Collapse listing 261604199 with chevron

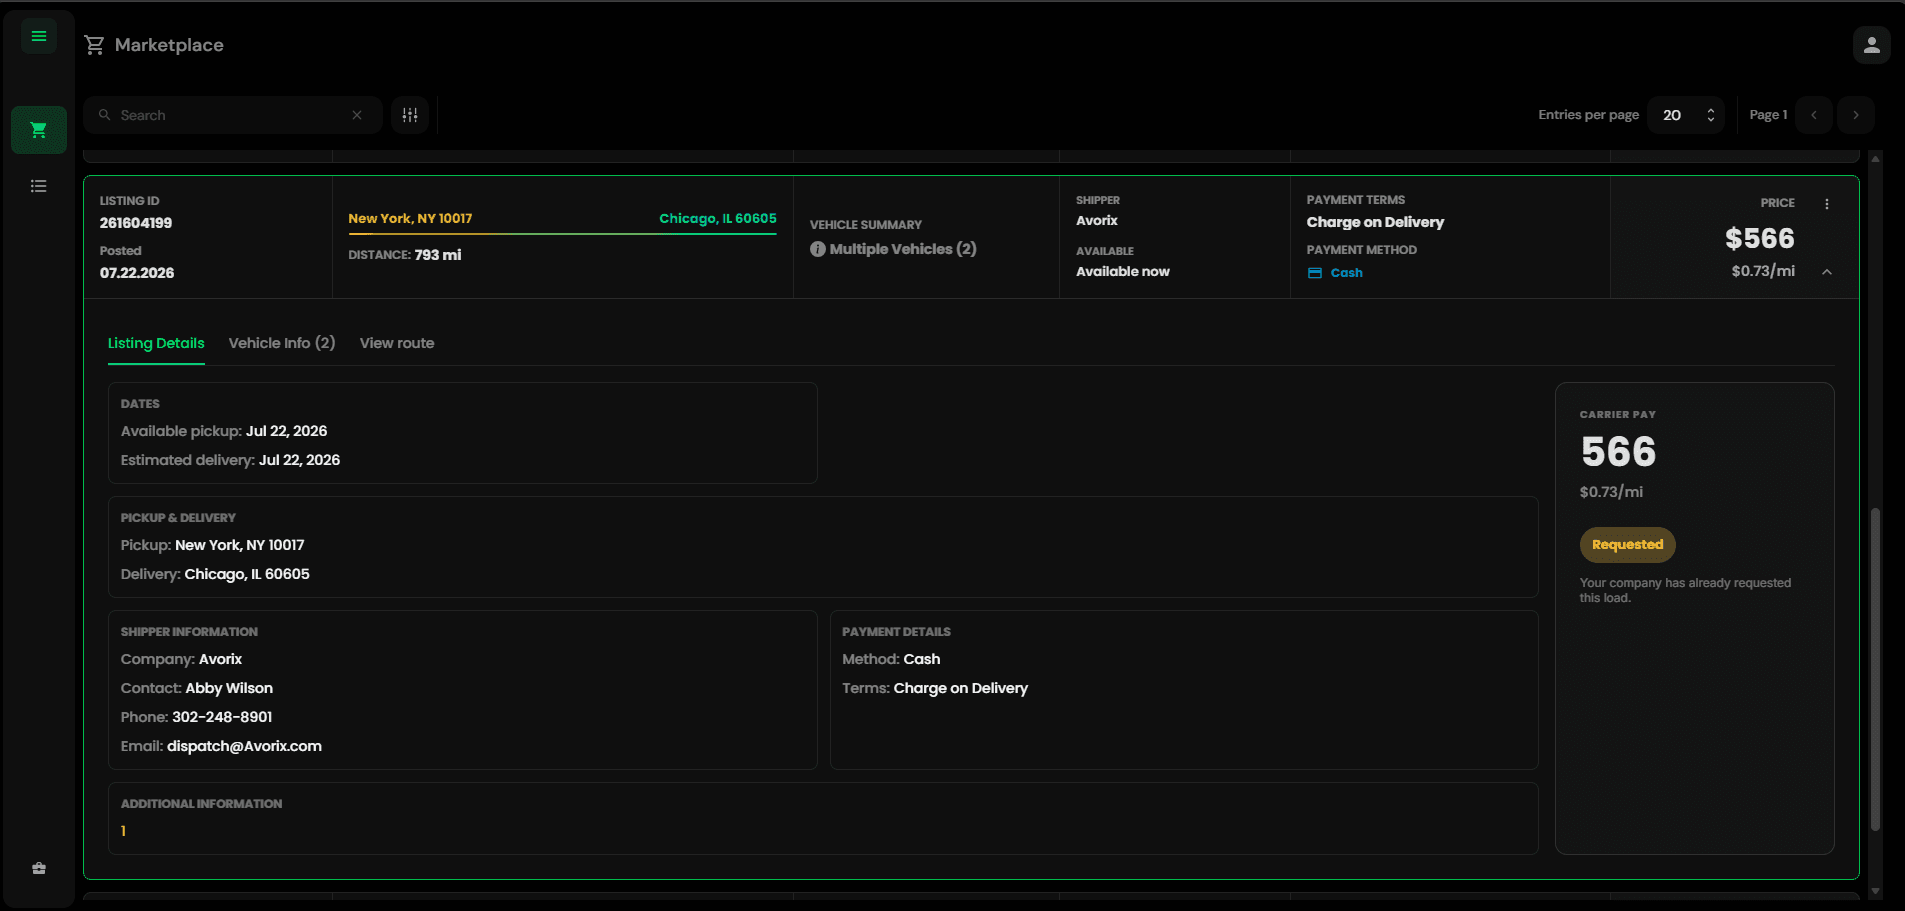pyautogui.click(x=1827, y=272)
